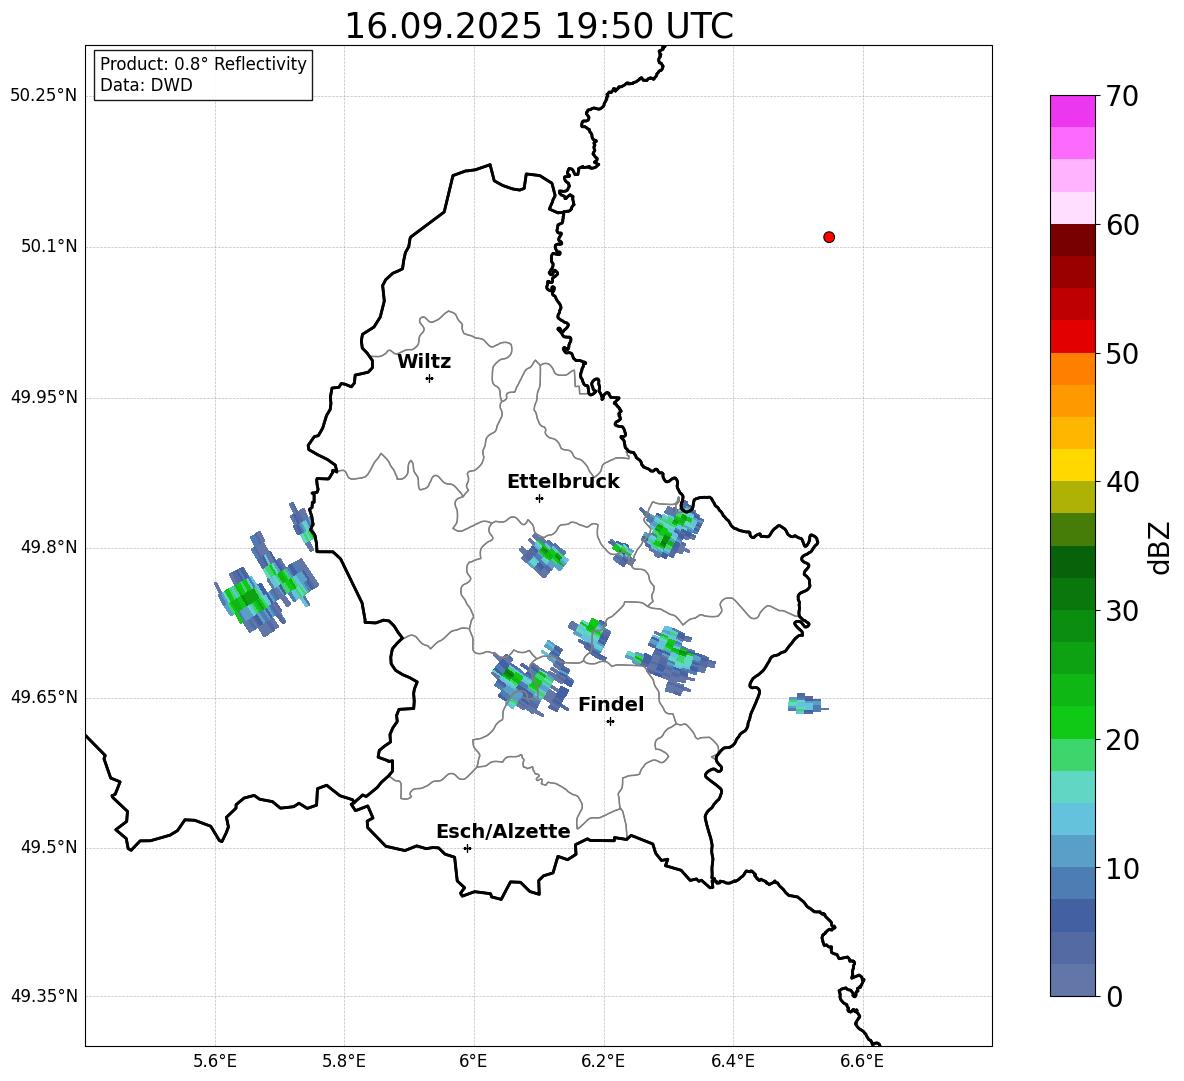Viewport: 1184px width, 1081px height.
Task: Click the 5.8°E longitude label
Action: 344,1061
